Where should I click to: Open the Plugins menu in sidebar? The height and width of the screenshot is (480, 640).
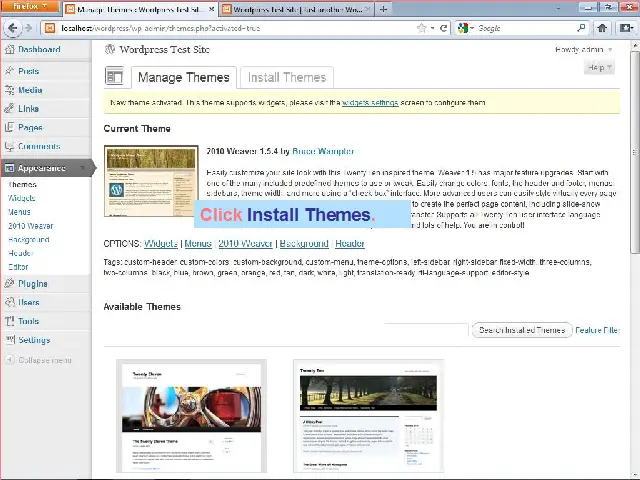click(33, 284)
